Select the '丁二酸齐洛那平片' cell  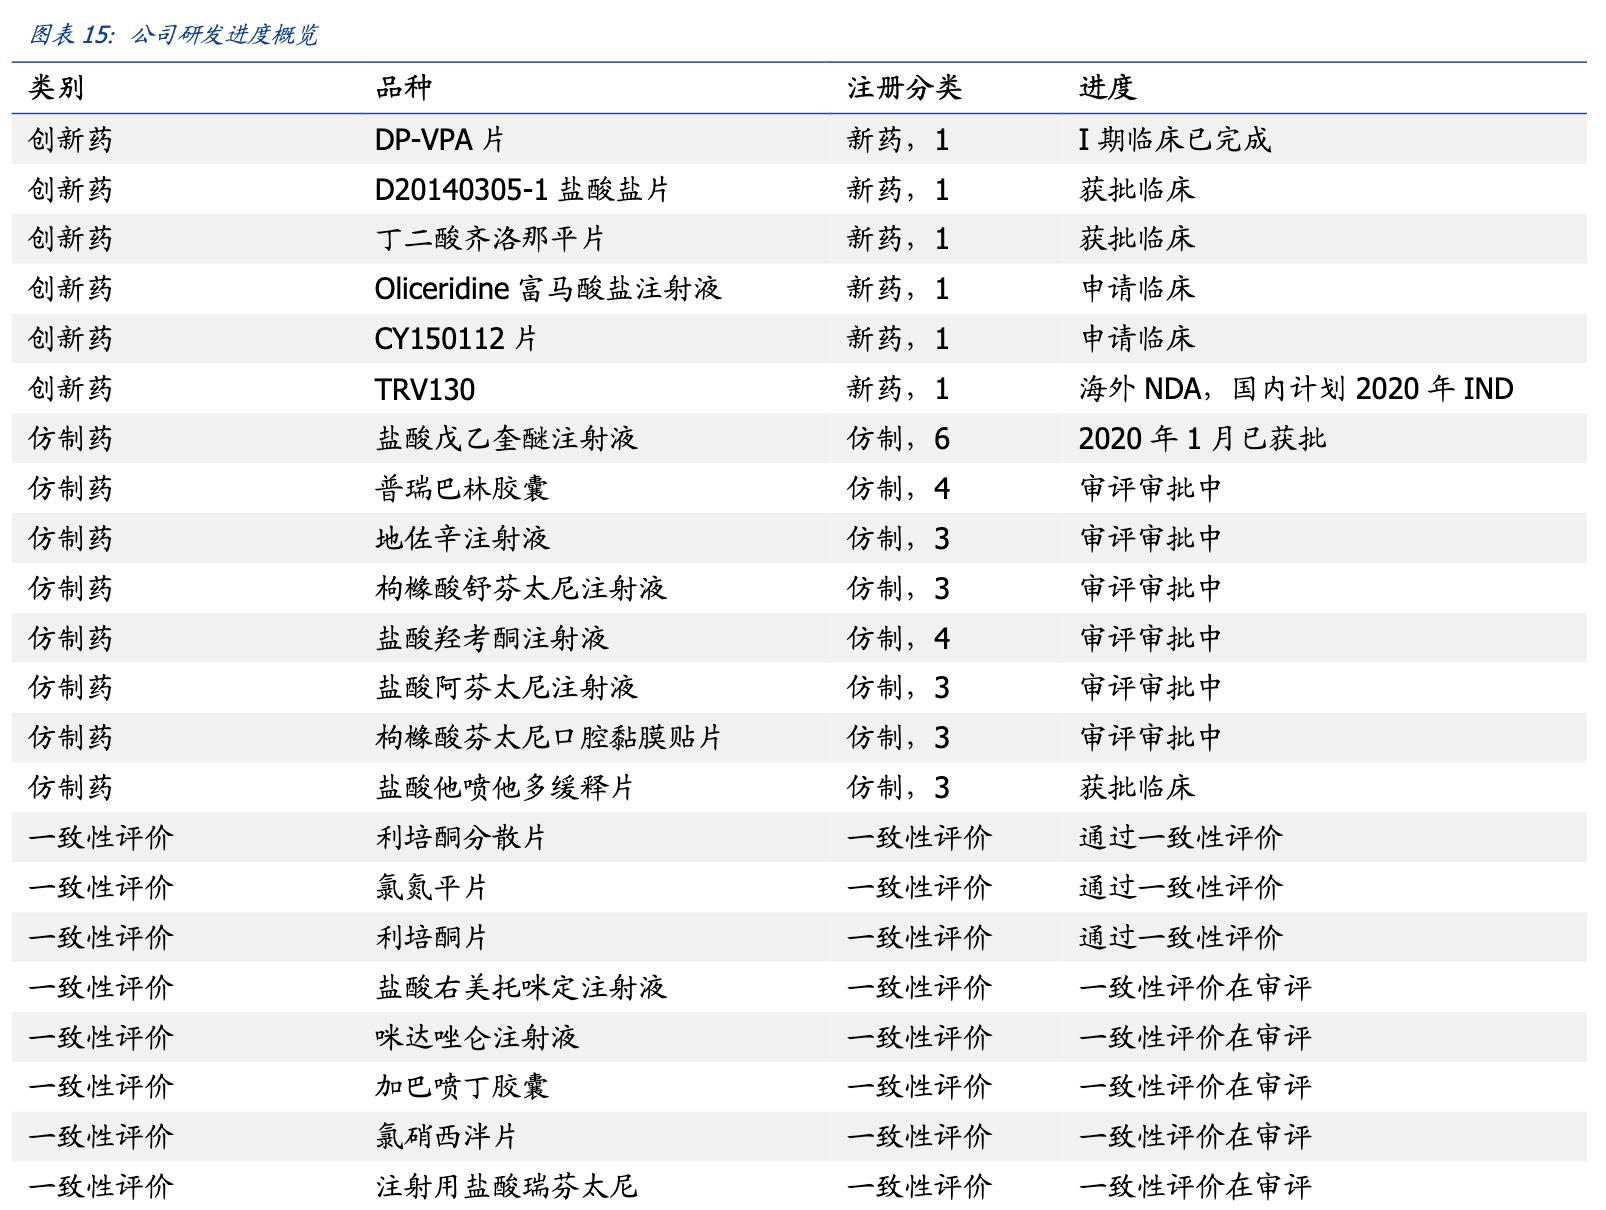(x=490, y=239)
